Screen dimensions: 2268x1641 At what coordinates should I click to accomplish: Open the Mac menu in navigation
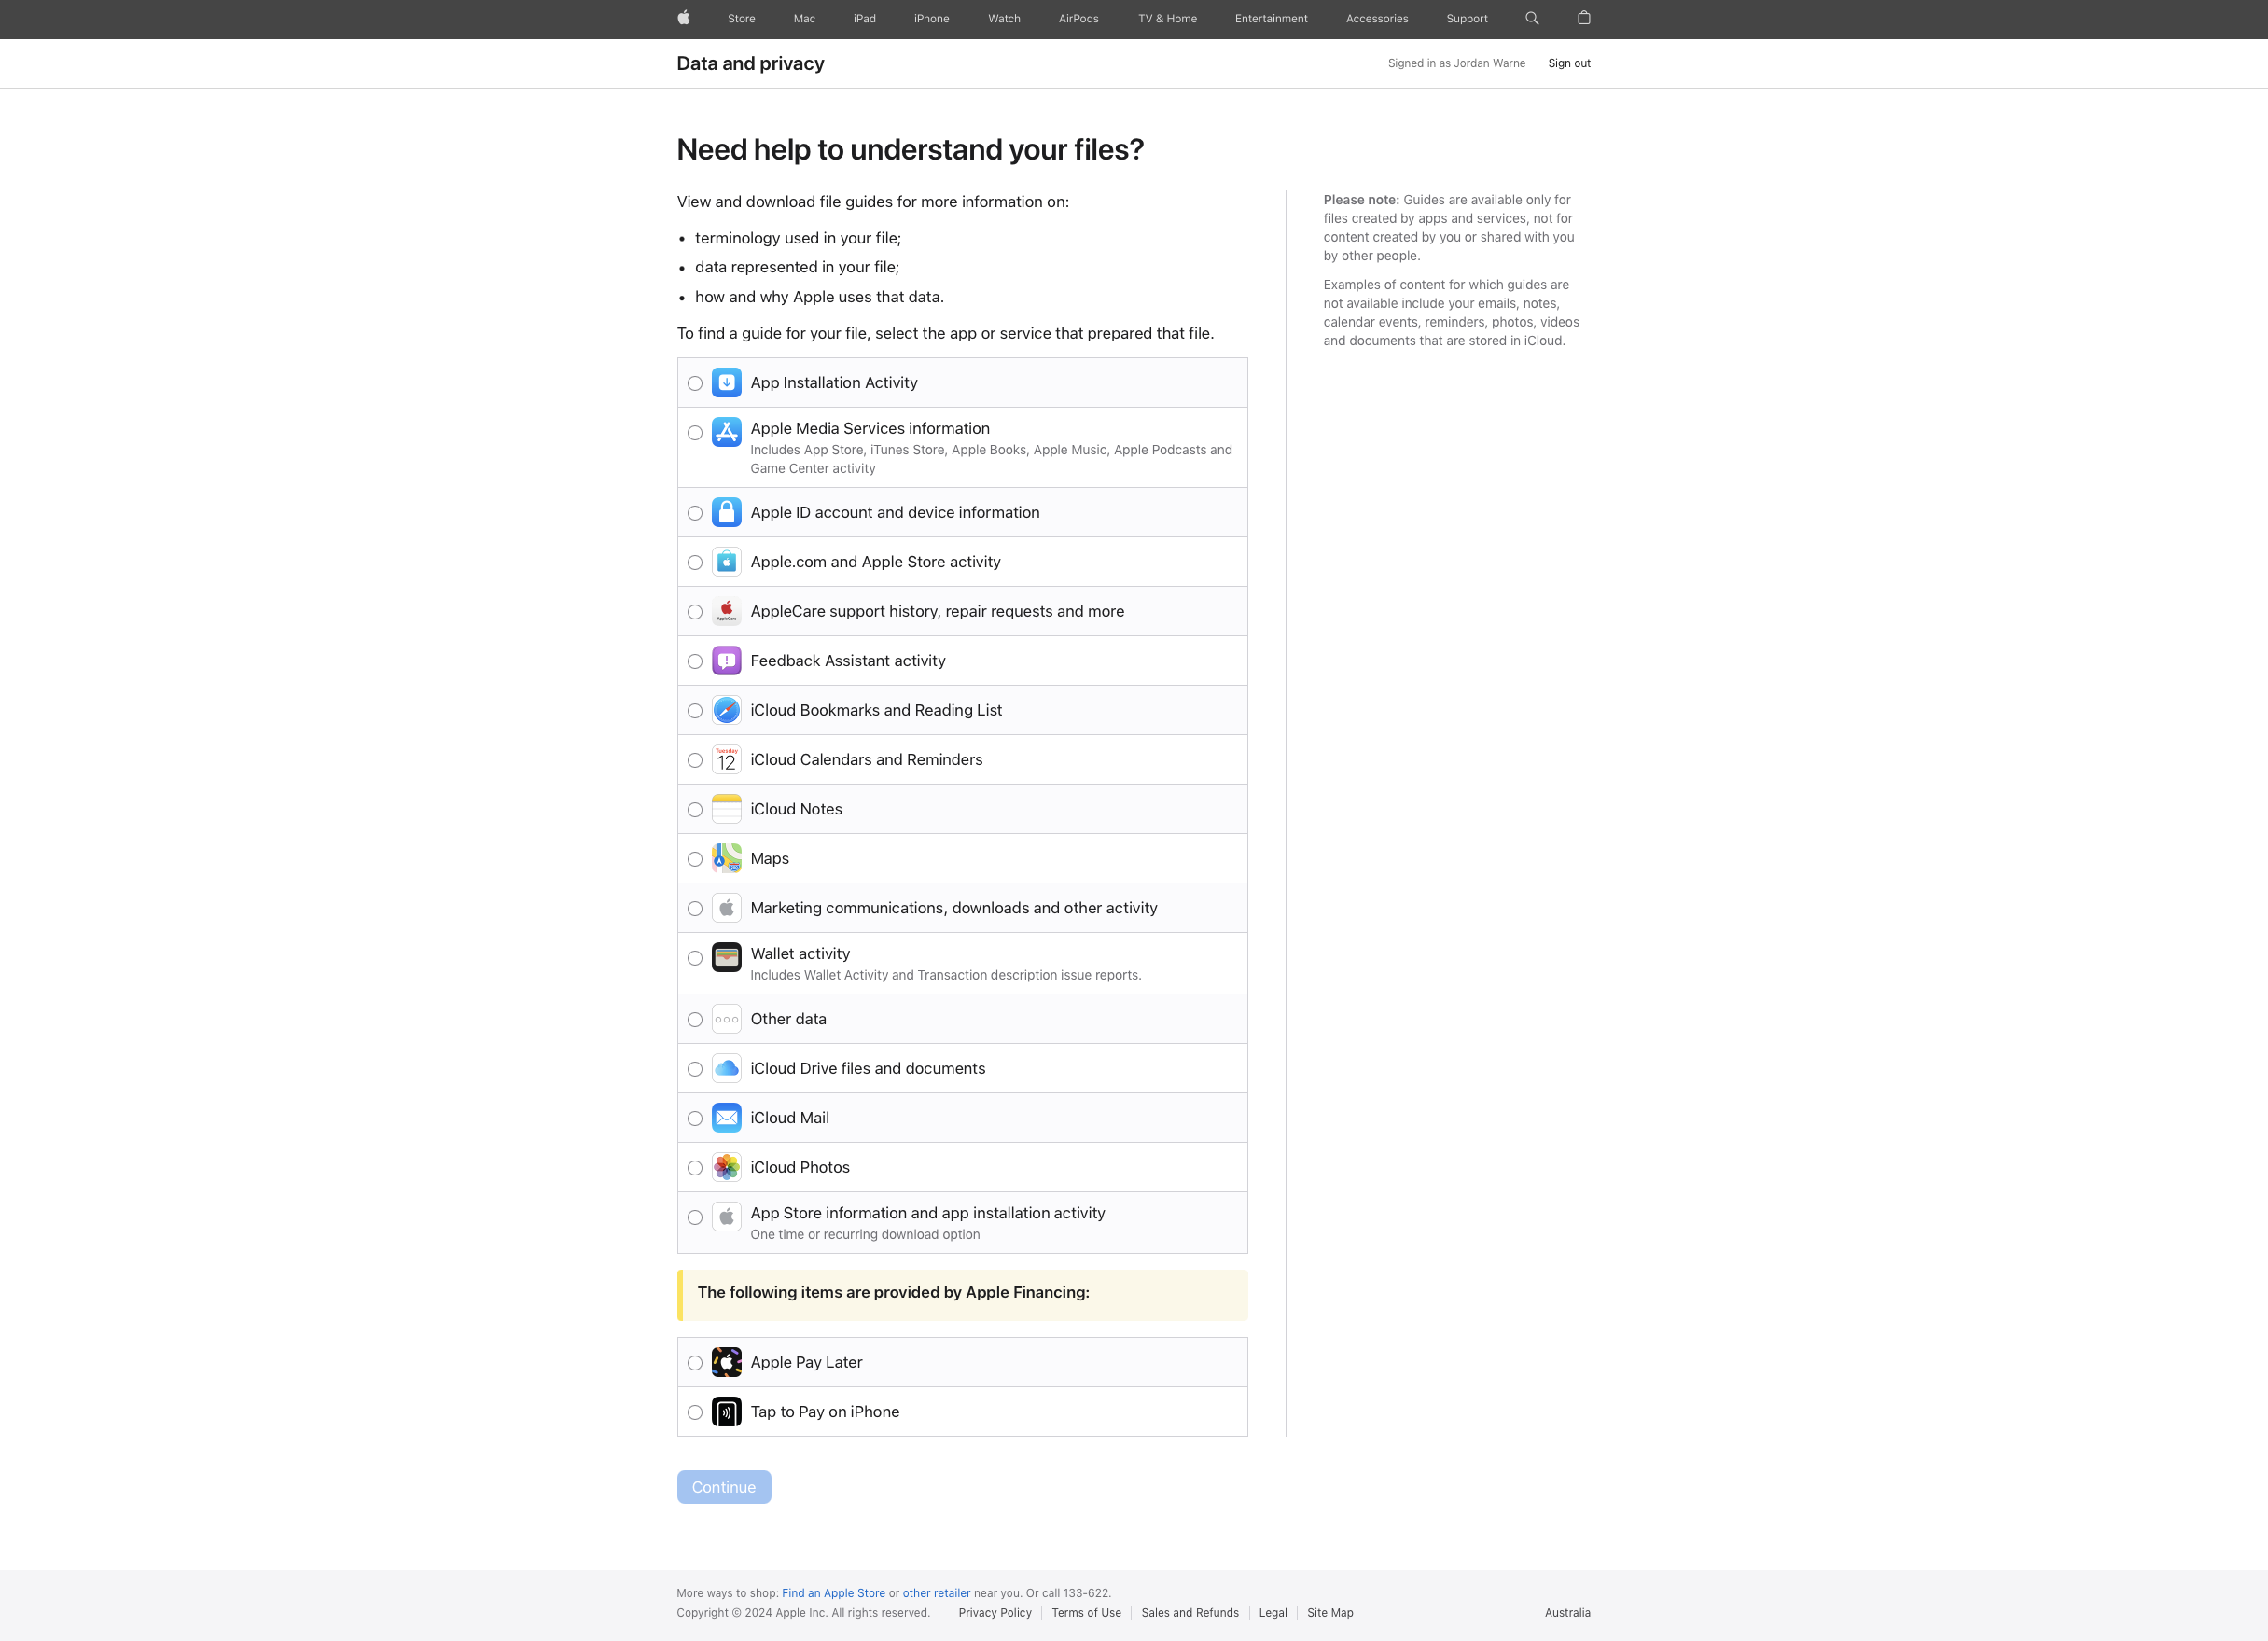[x=804, y=18]
